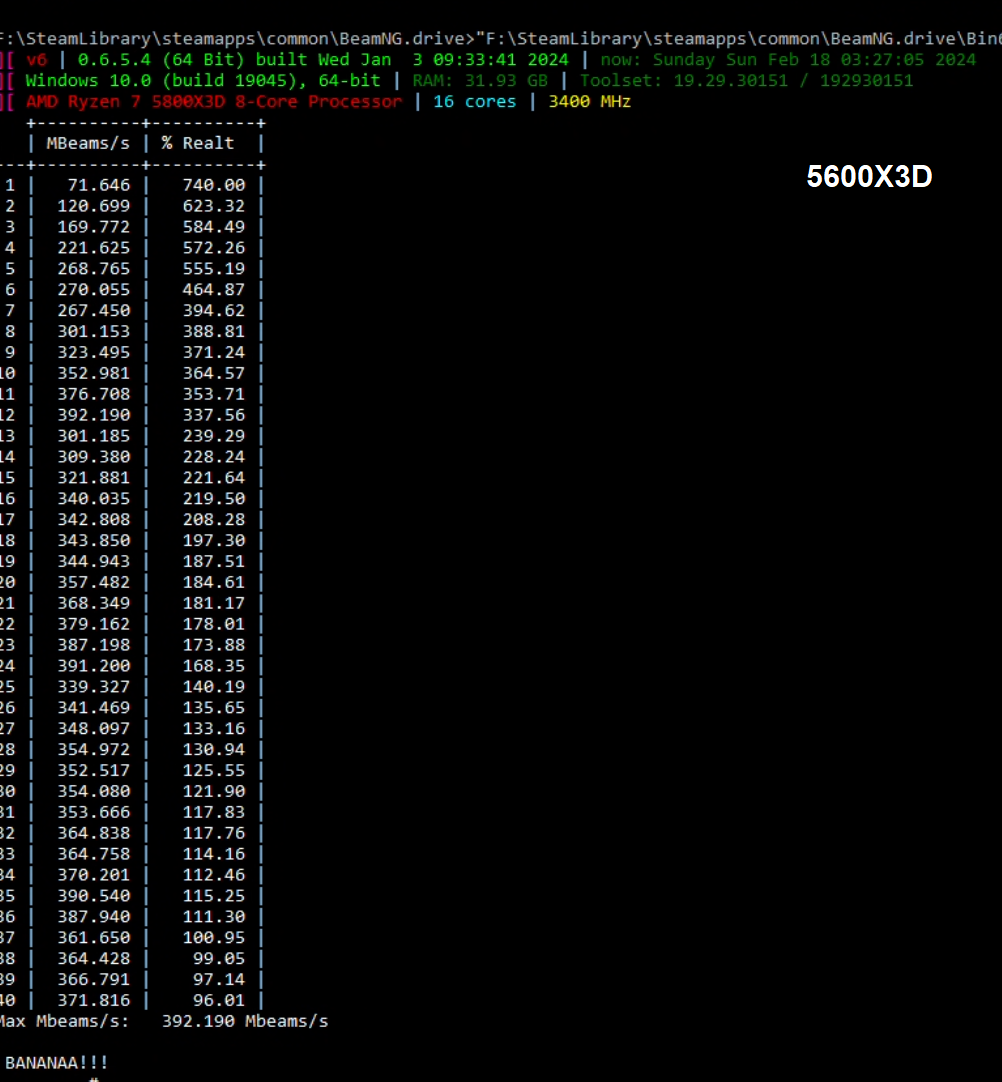Click the value 221.64

[214, 478]
